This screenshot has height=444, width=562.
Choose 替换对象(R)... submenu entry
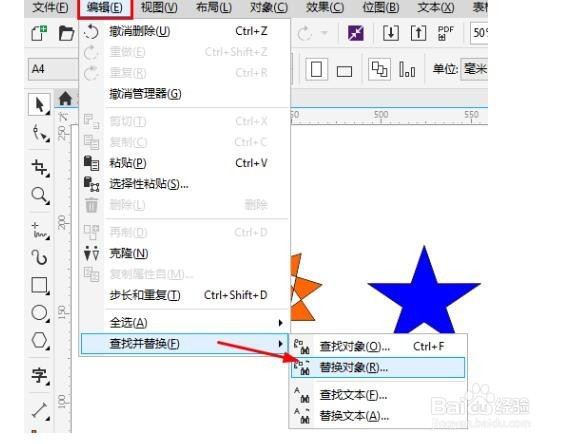(378, 367)
